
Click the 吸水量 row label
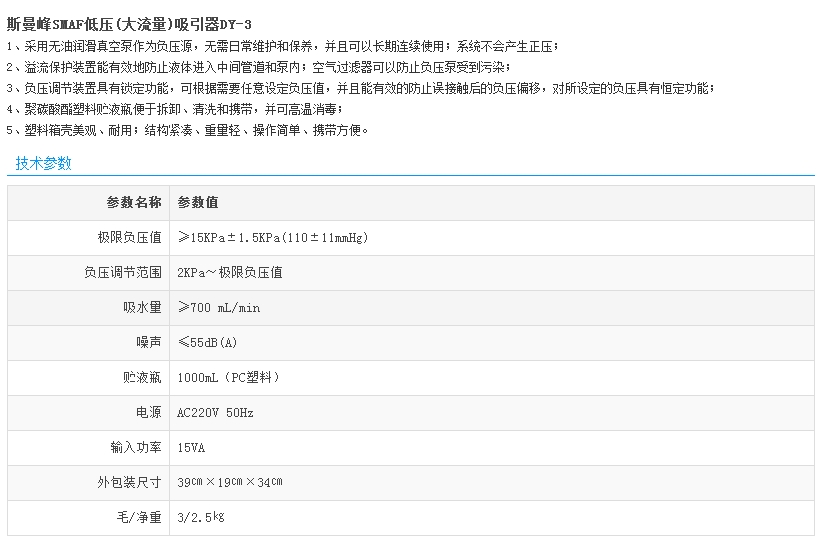[x=142, y=307]
